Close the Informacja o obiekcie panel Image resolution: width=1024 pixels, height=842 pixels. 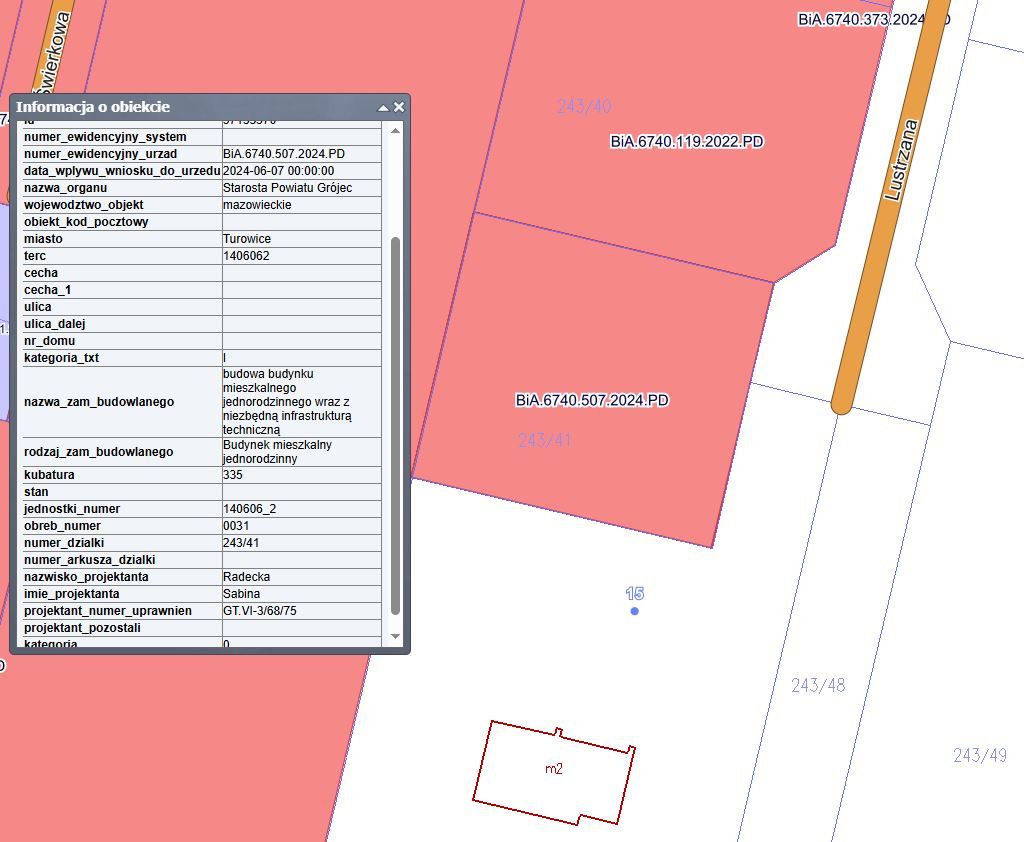click(399, 107)
